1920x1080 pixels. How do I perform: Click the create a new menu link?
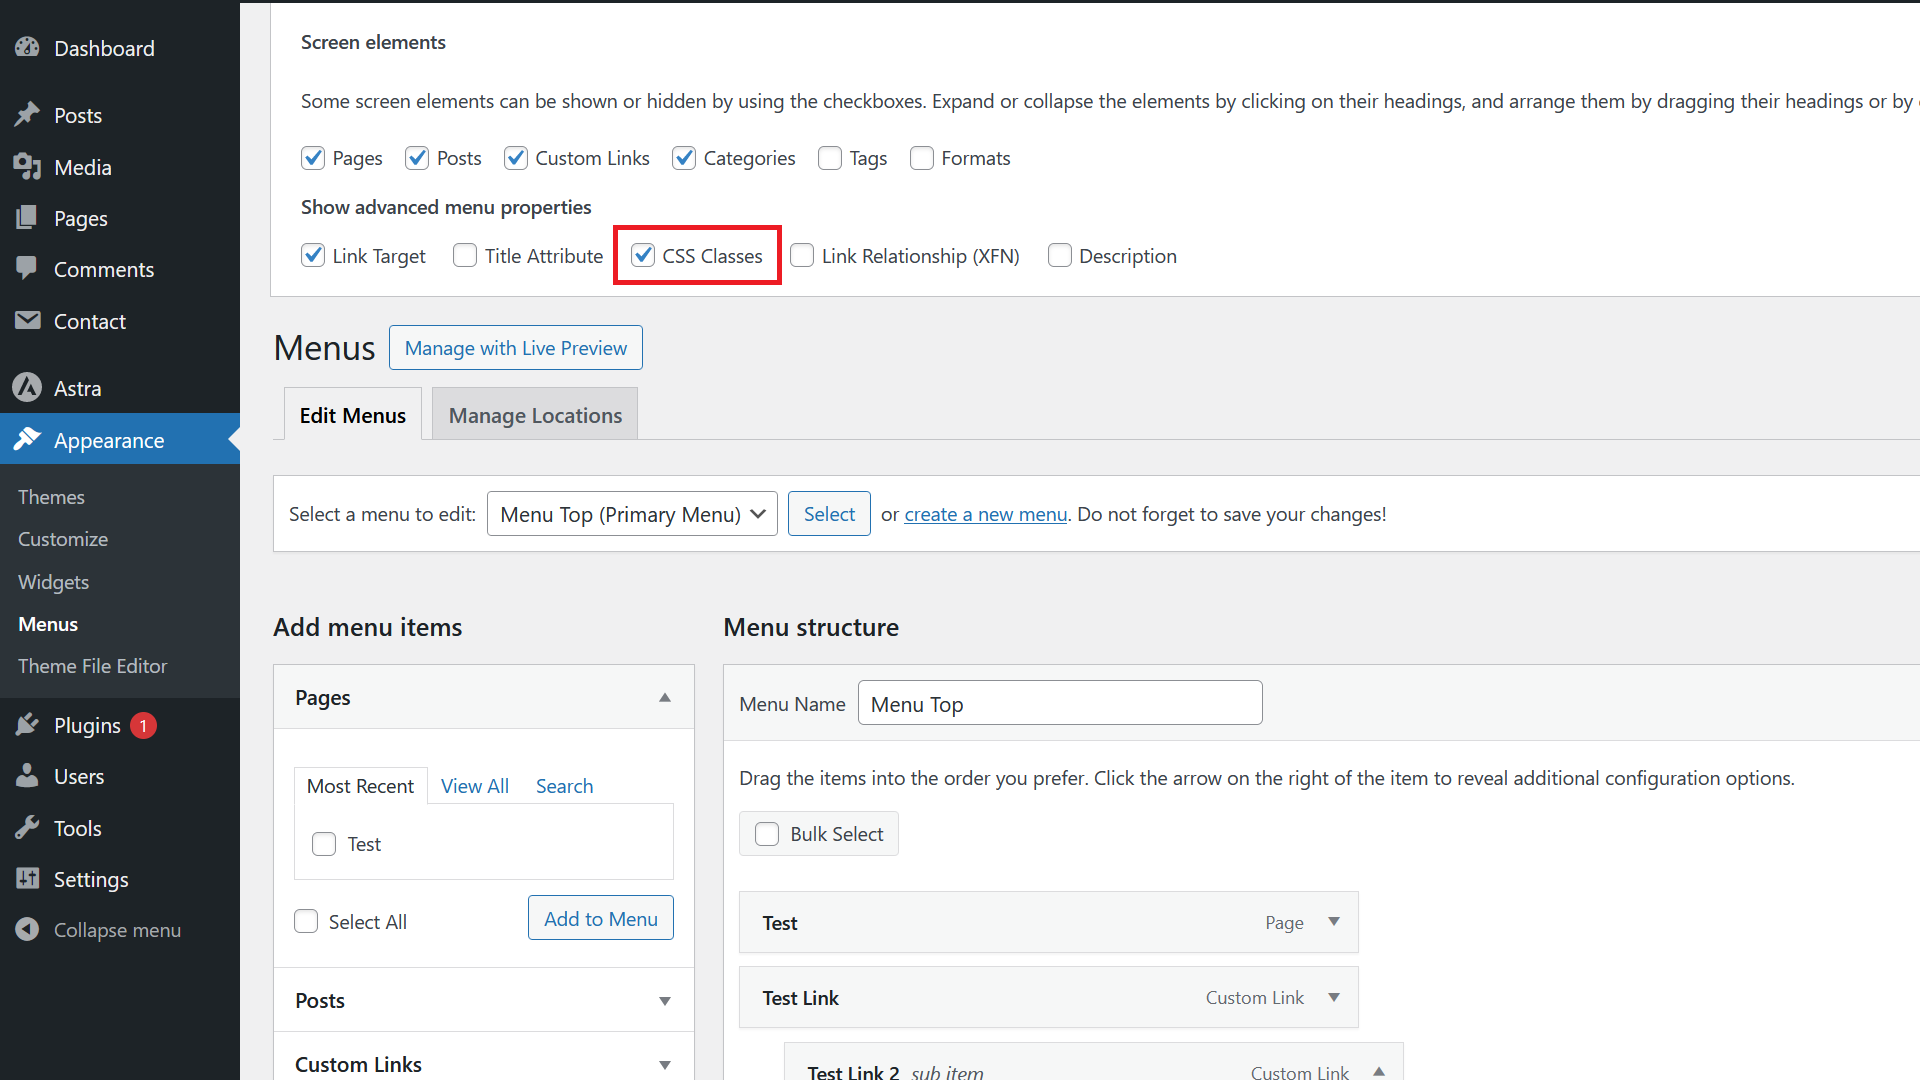tap(986, 514)
